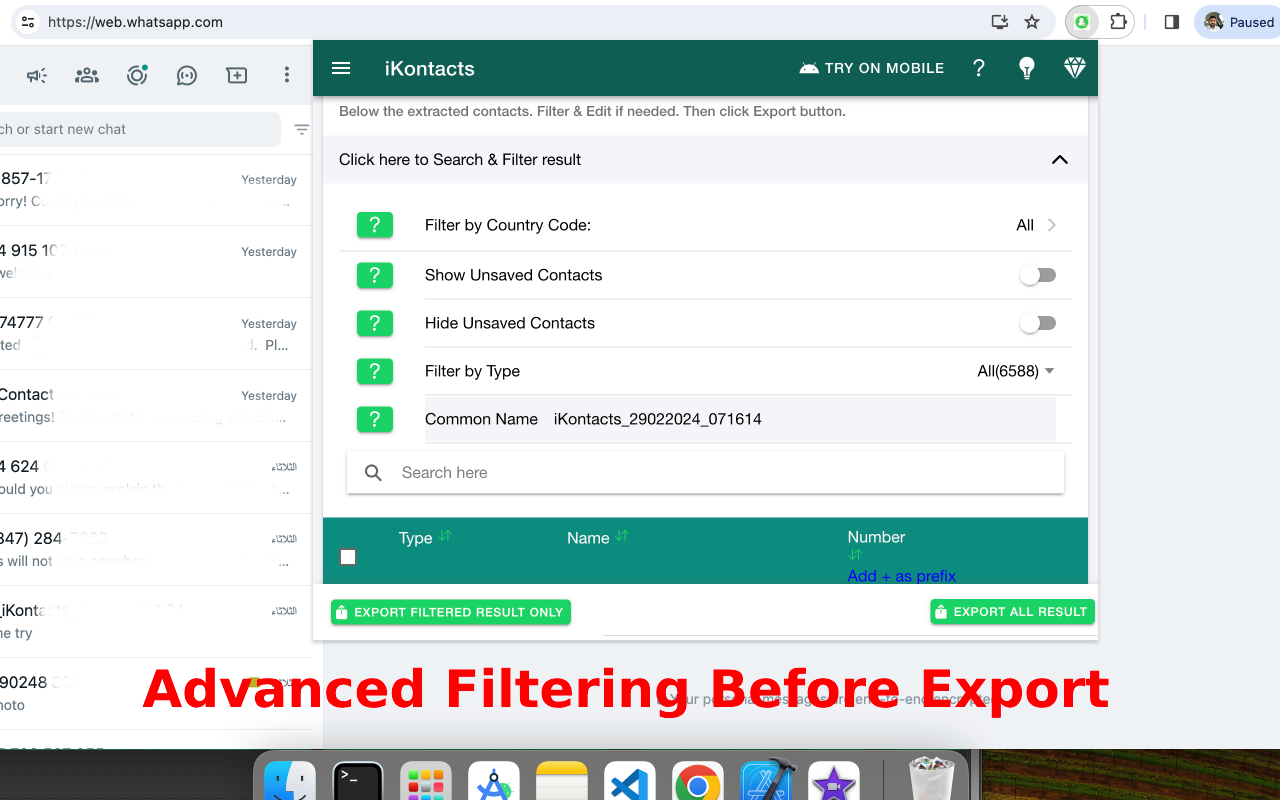The height and width of the screenshot is (800, 1280).
Task: Open the iKontacts hamburger menu
Action: coord(341,68)
